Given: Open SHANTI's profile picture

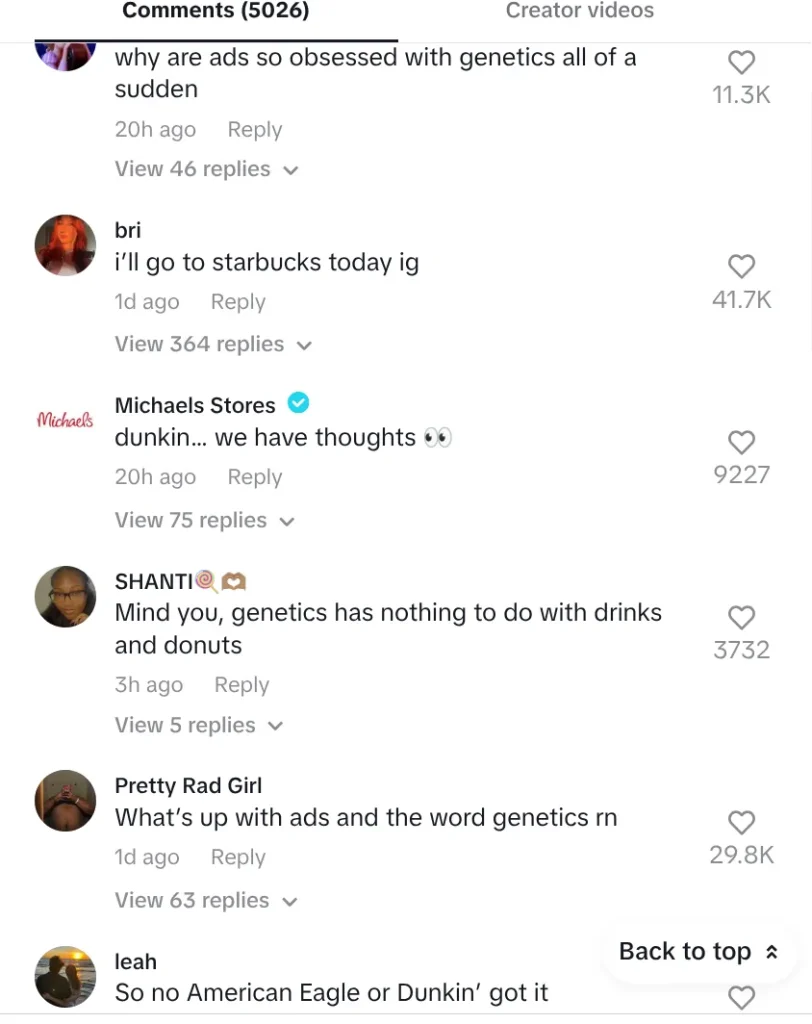Looking at the screenshot, I should coord(65,597).
